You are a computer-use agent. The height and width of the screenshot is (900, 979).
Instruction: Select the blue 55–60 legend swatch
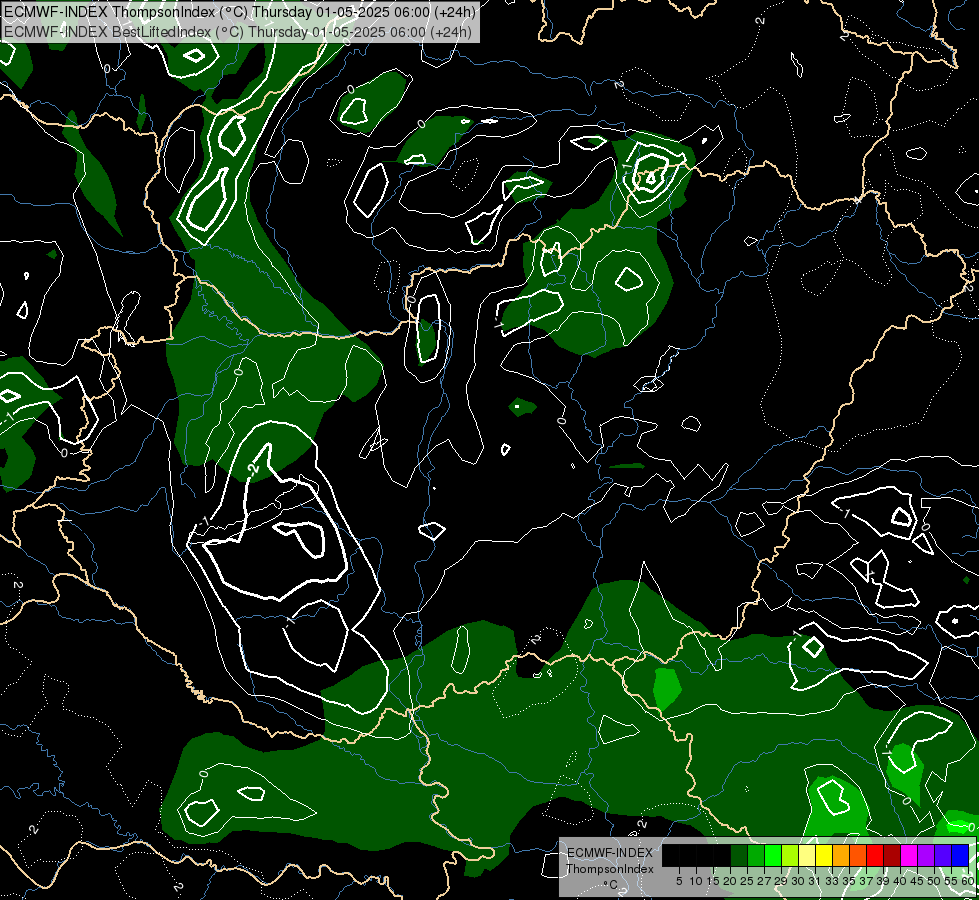[960, 855]
